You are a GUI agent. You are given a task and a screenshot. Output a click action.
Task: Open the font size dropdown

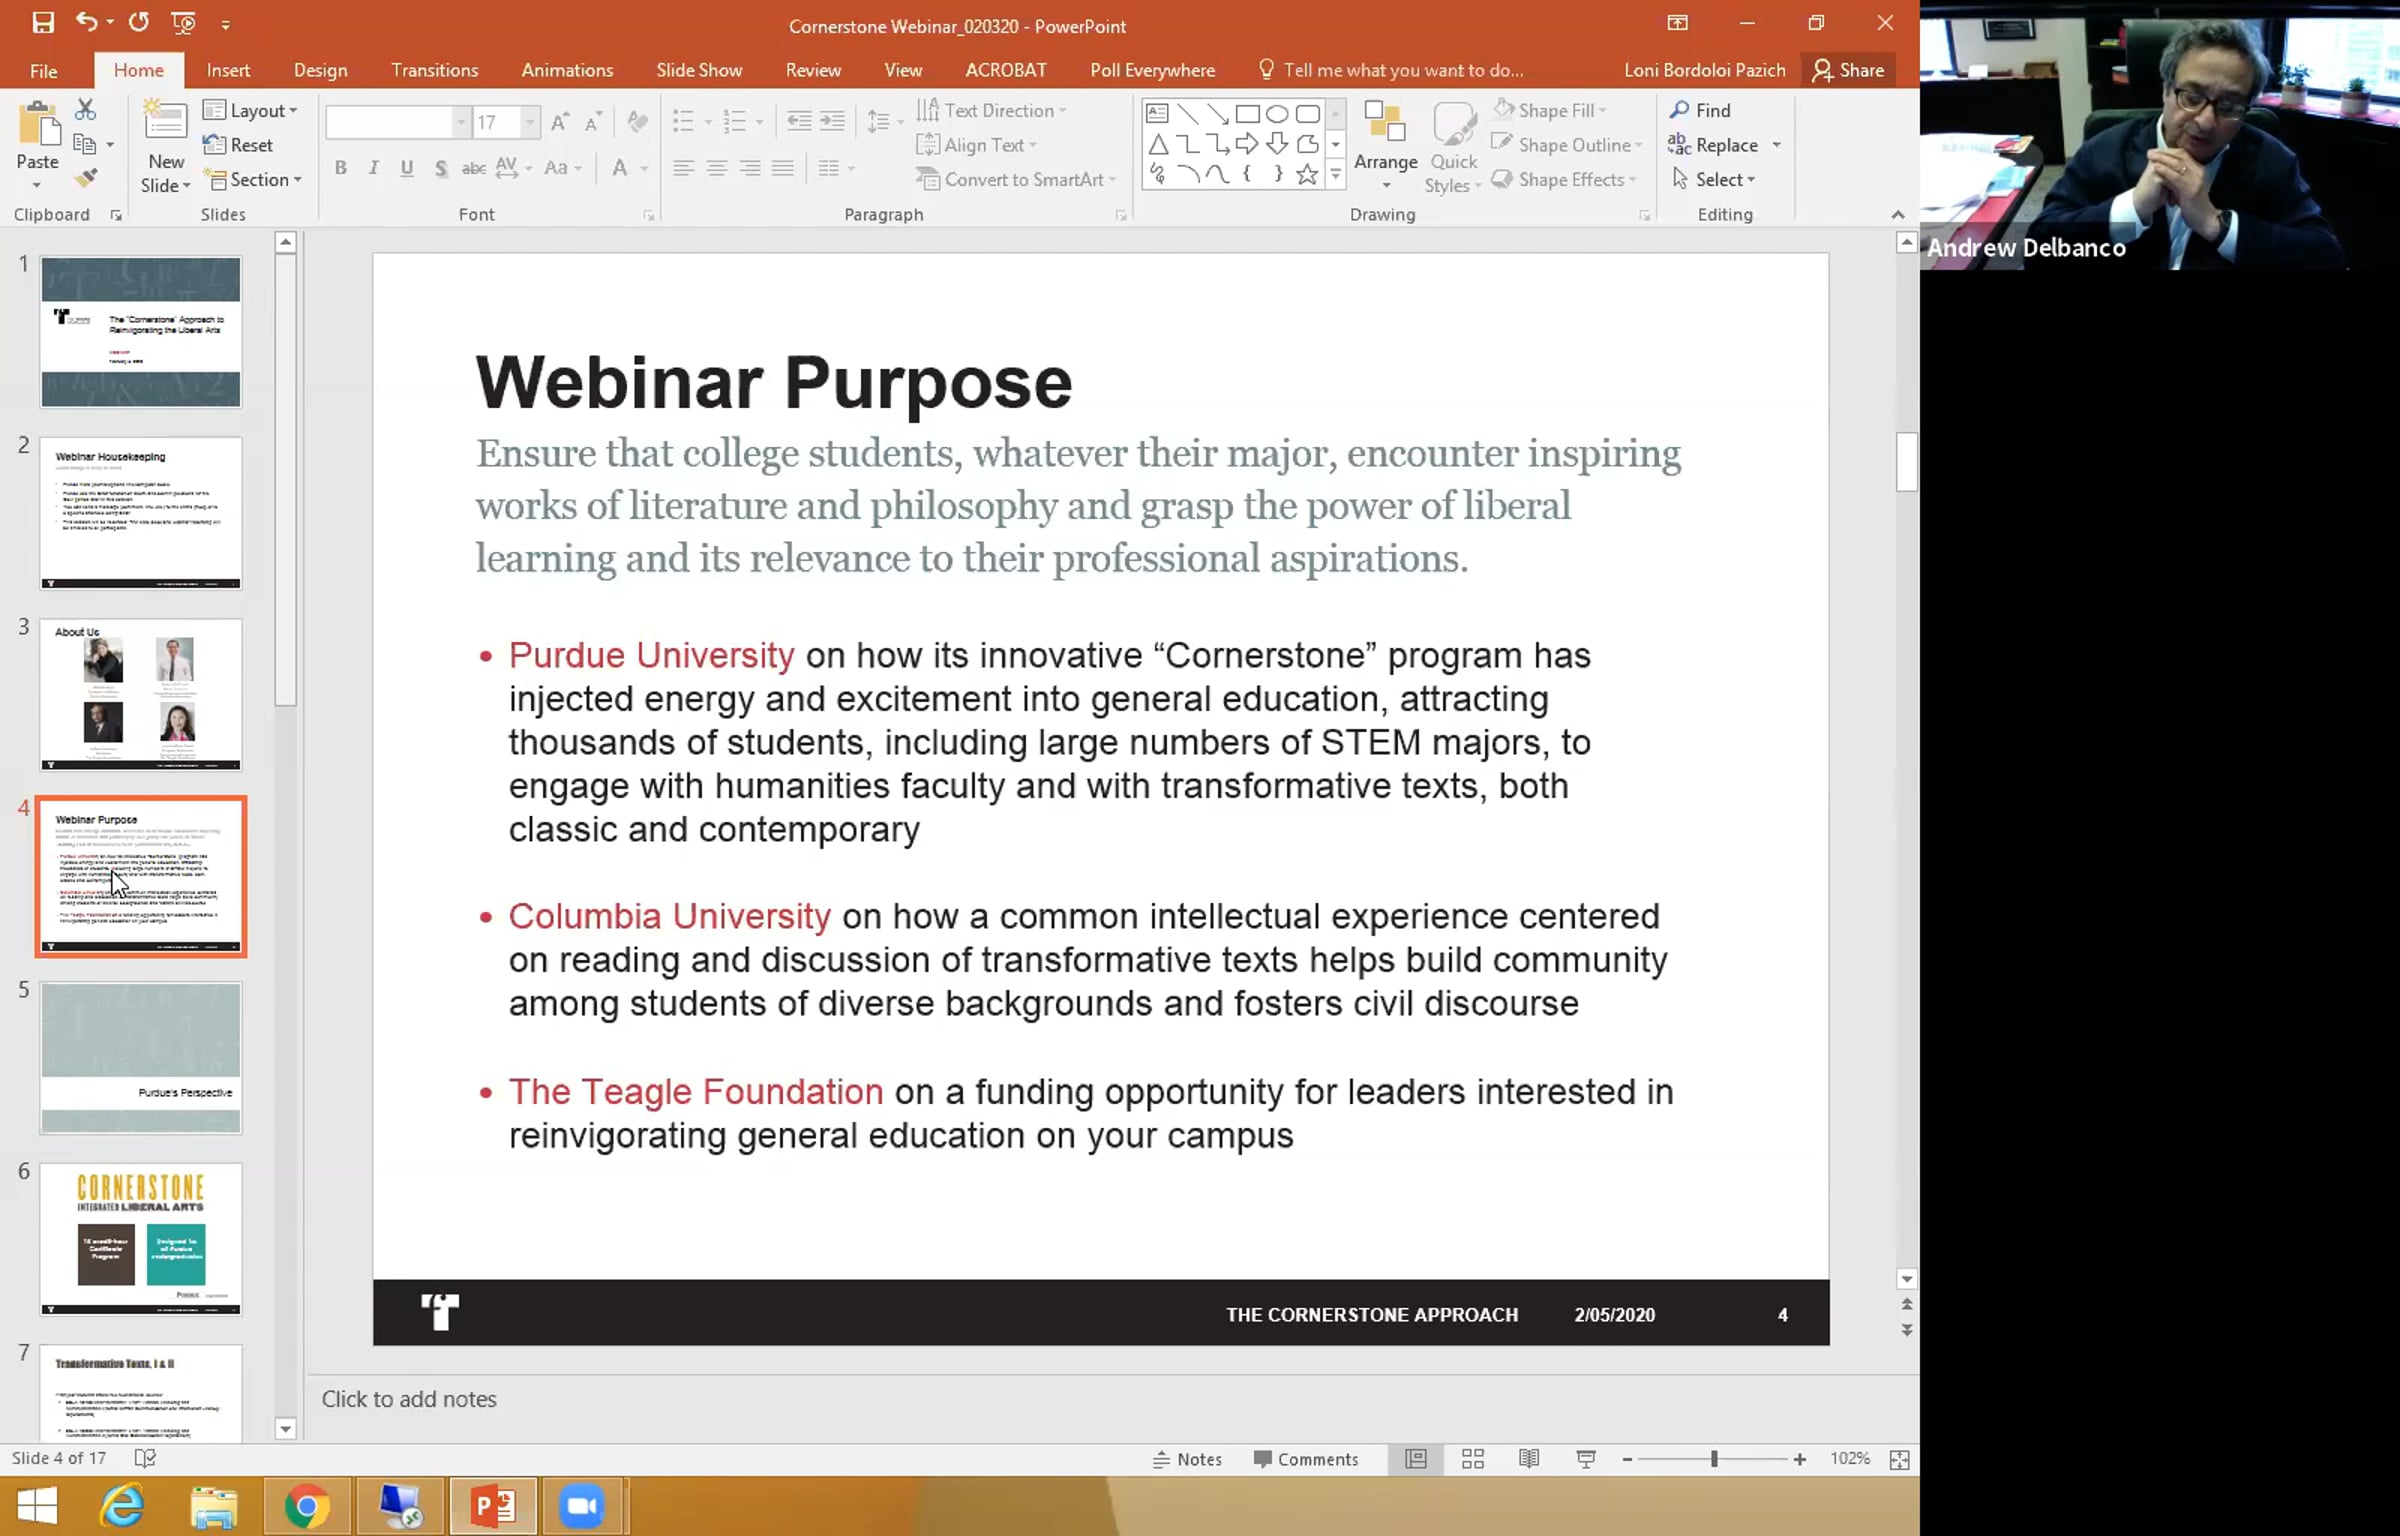tap(530, 122)
